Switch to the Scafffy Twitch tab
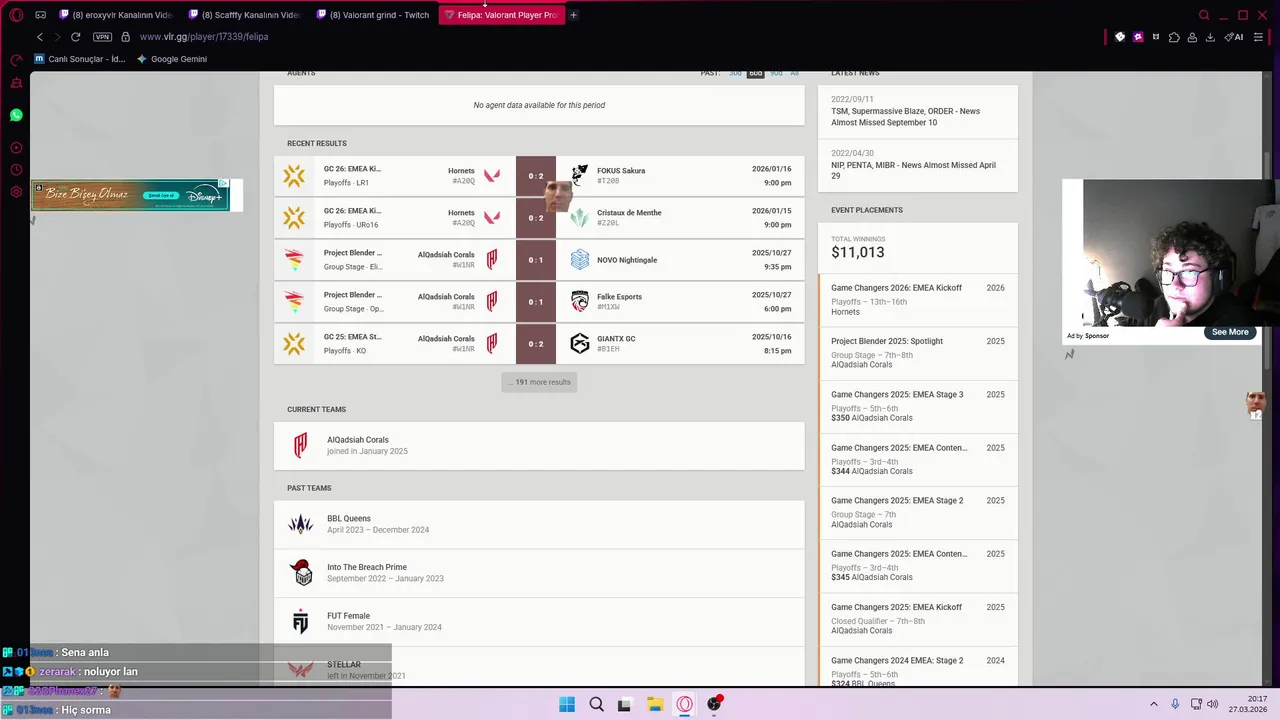Image resolution: width=1280 pixels, height=720 pixels. click(x=244, y=15)
